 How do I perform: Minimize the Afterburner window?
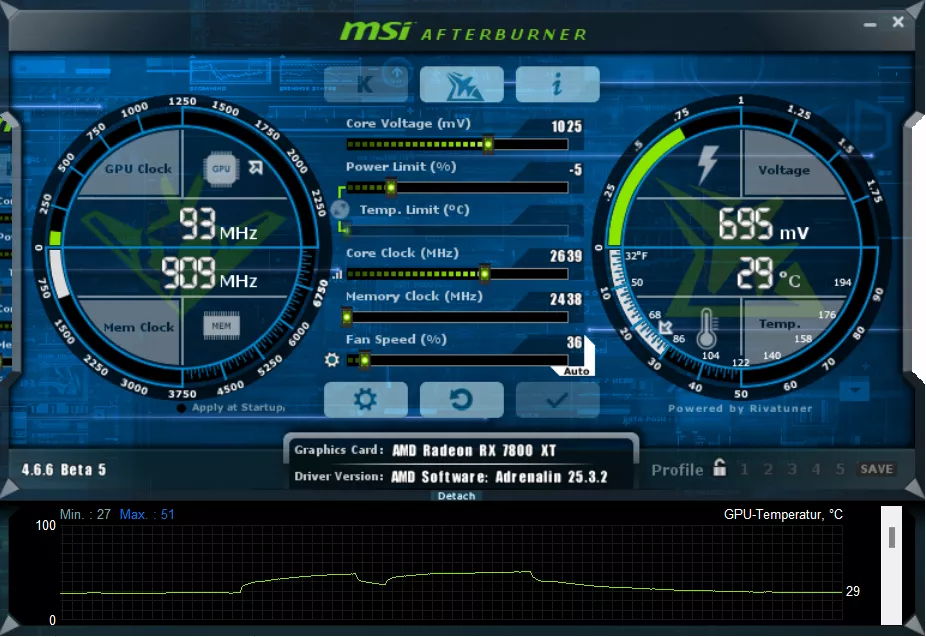tap(870, 24)
